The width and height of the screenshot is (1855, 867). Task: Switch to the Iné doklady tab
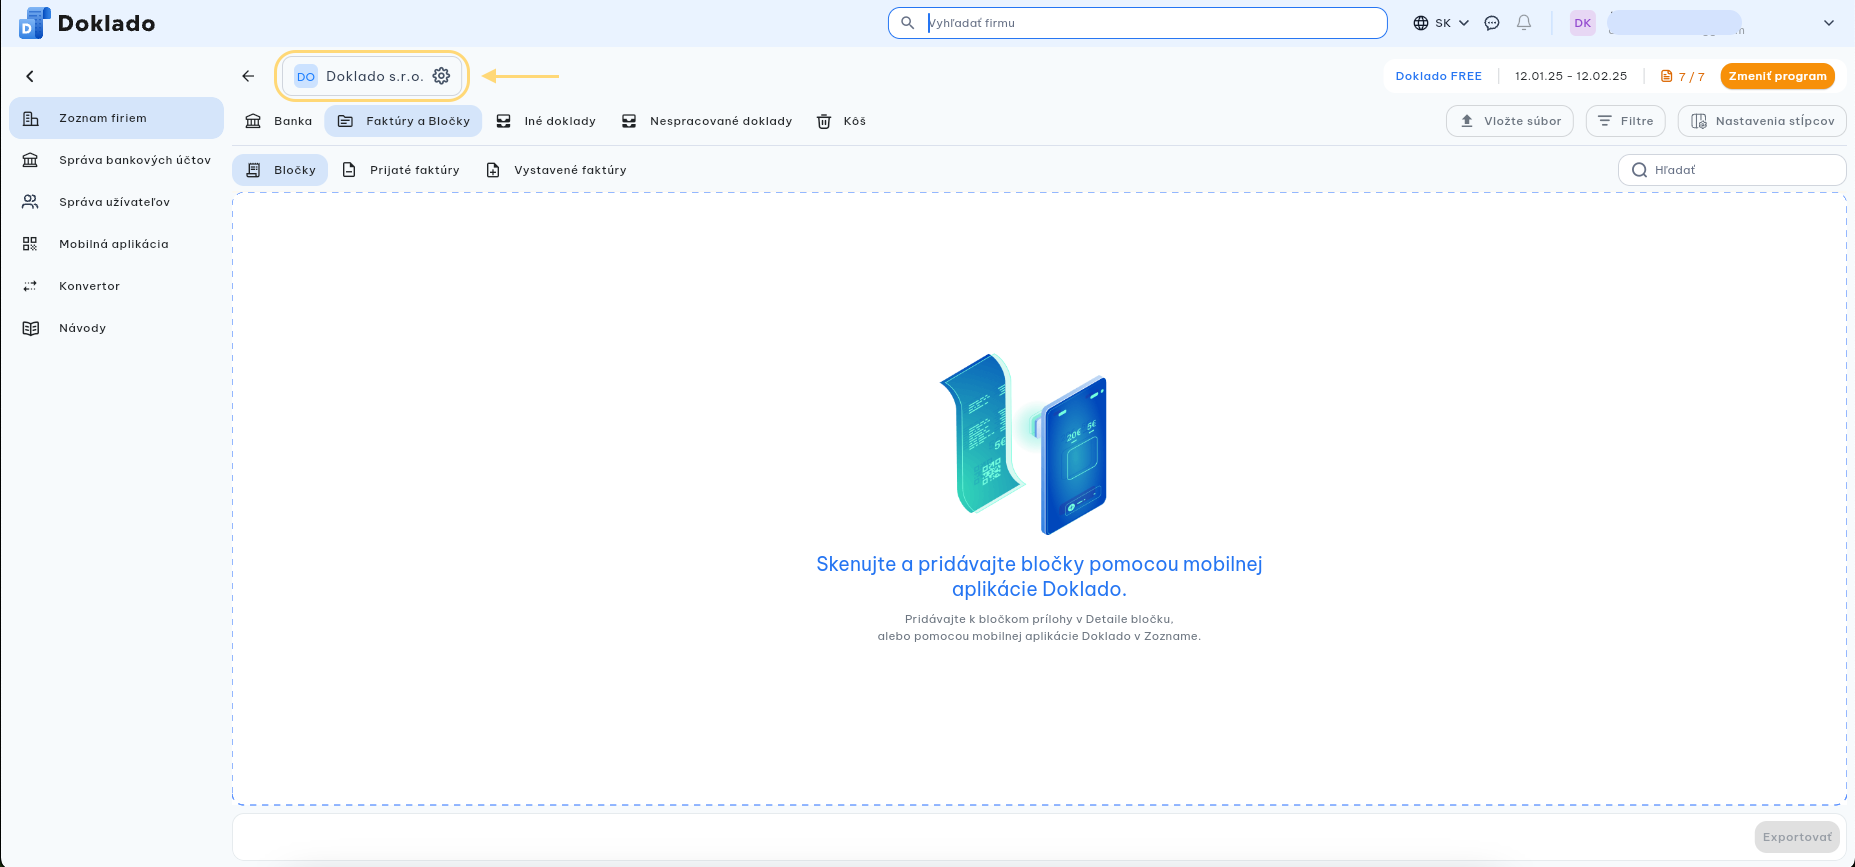pyautogui.click(x=546, y=121)
